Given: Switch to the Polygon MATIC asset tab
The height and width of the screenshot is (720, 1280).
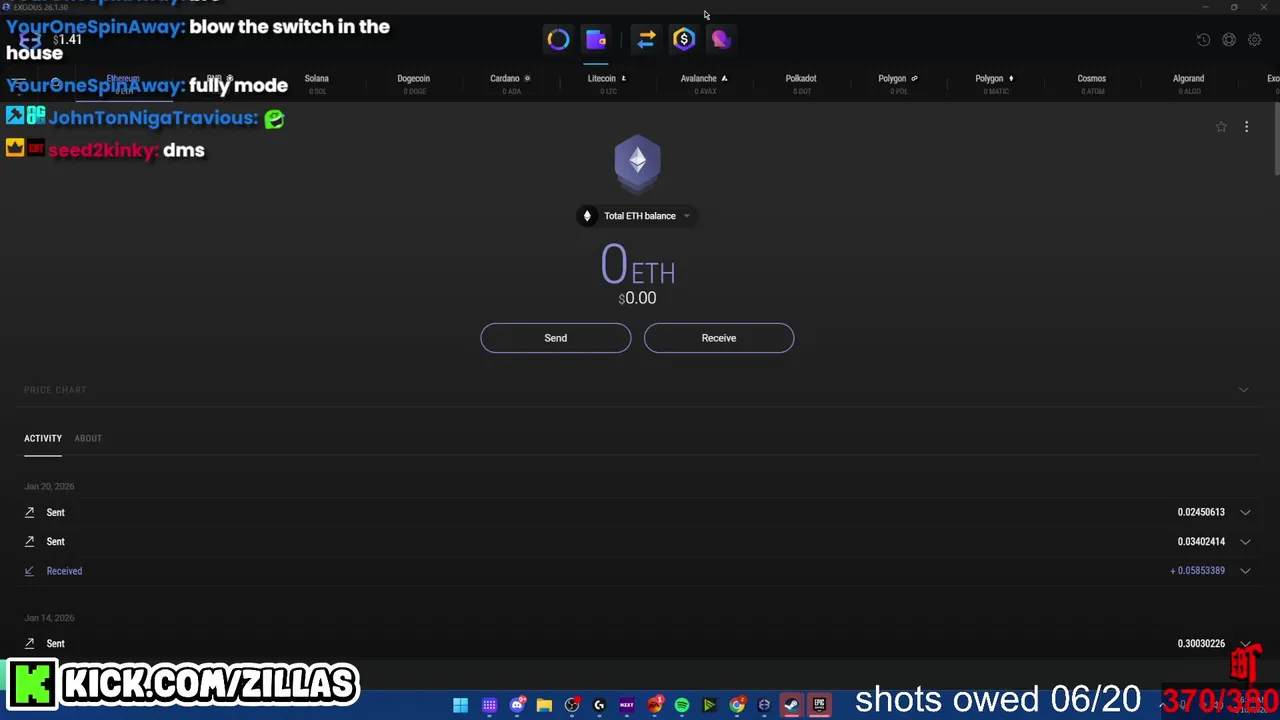Looking at the screenshot, I should tap(995, 84).
